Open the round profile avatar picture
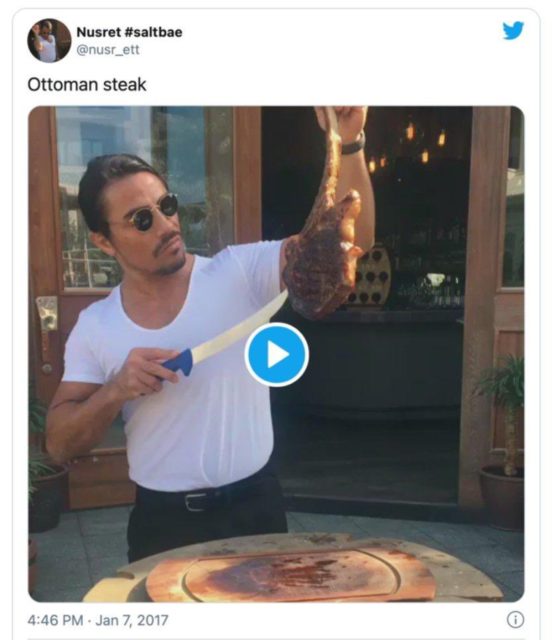This screenshot has height=640, width=552. coord(49,40)
